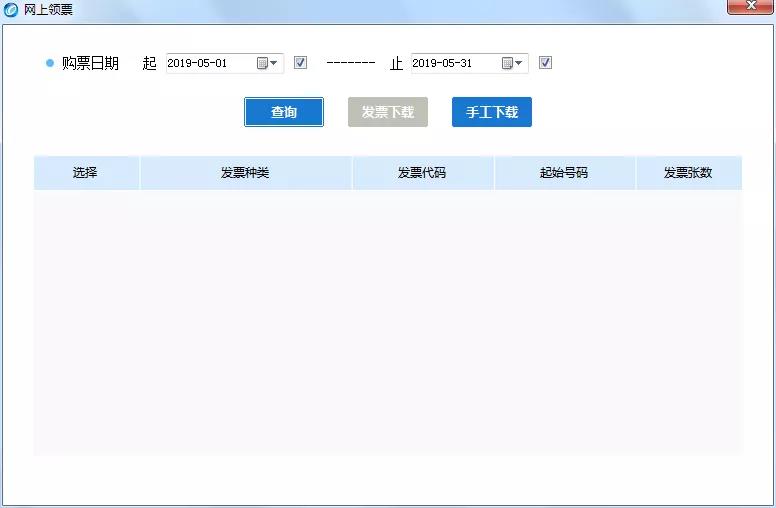Image resolution: width=776 pixels, height=508 pixels.
Task: Uncheck the end date checkbox
Action: pyautogui.click(x=545, y=63)
